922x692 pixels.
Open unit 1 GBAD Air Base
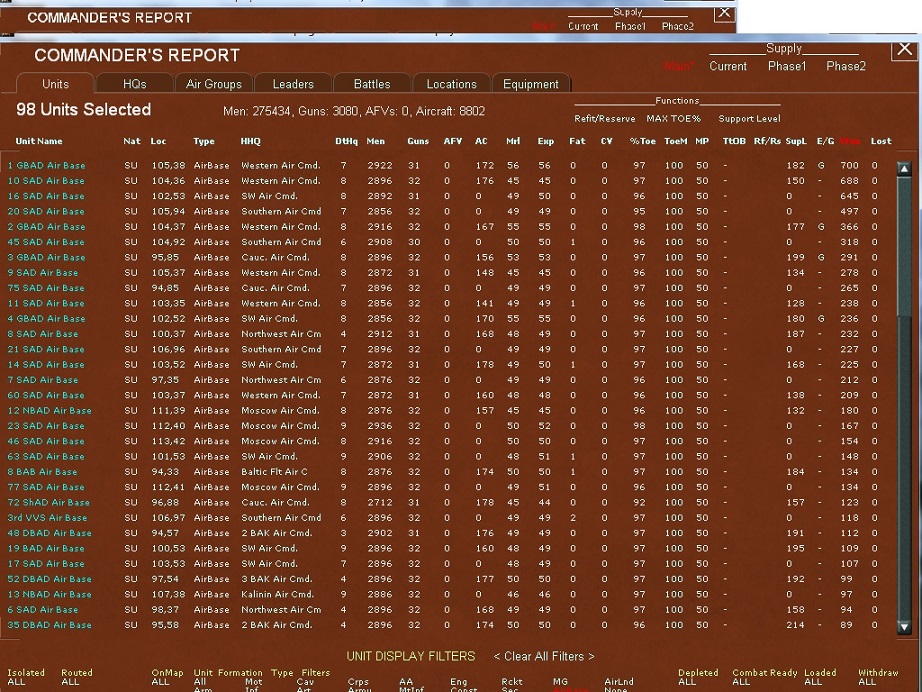click(46, 166)
